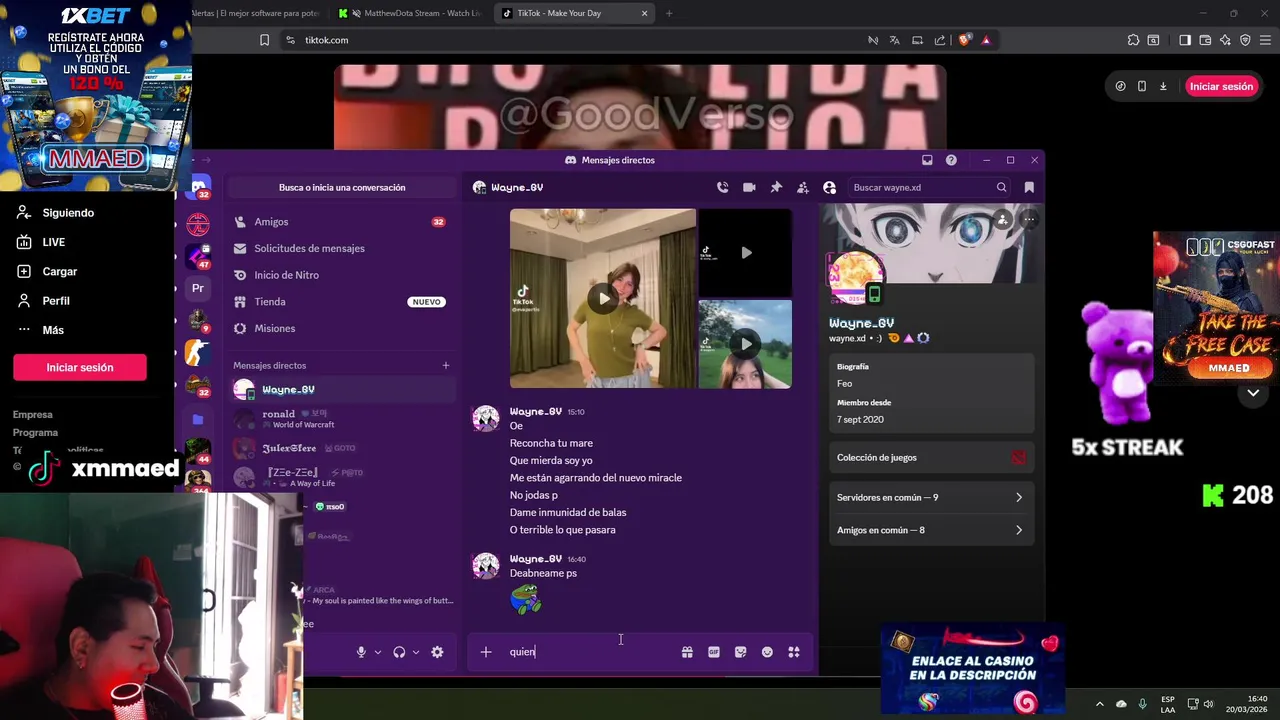Start a voice call with Wayne_GV
Screen dimensions: 1280x720
coord(722,187)
